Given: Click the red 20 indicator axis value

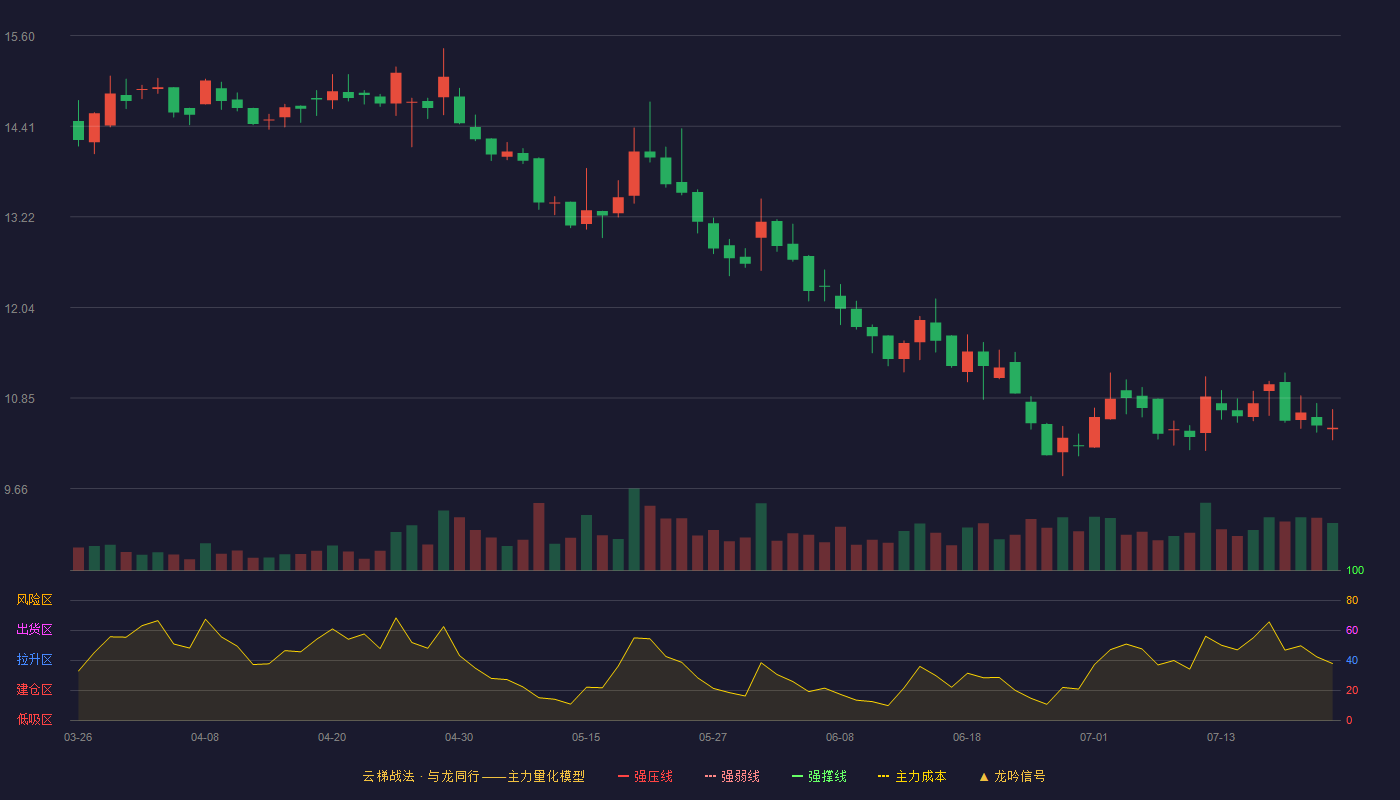Looking at the screenshot, I should [1352, 690].
